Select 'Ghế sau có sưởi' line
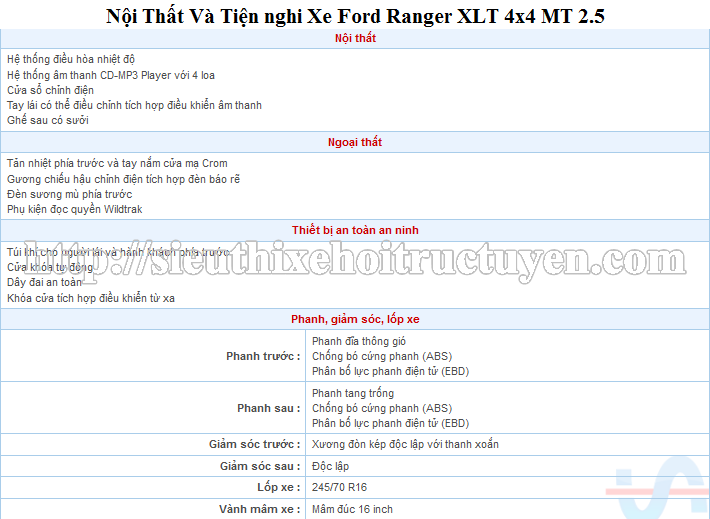The height and width of the screenshot is (519, 710). coord(48,120)
